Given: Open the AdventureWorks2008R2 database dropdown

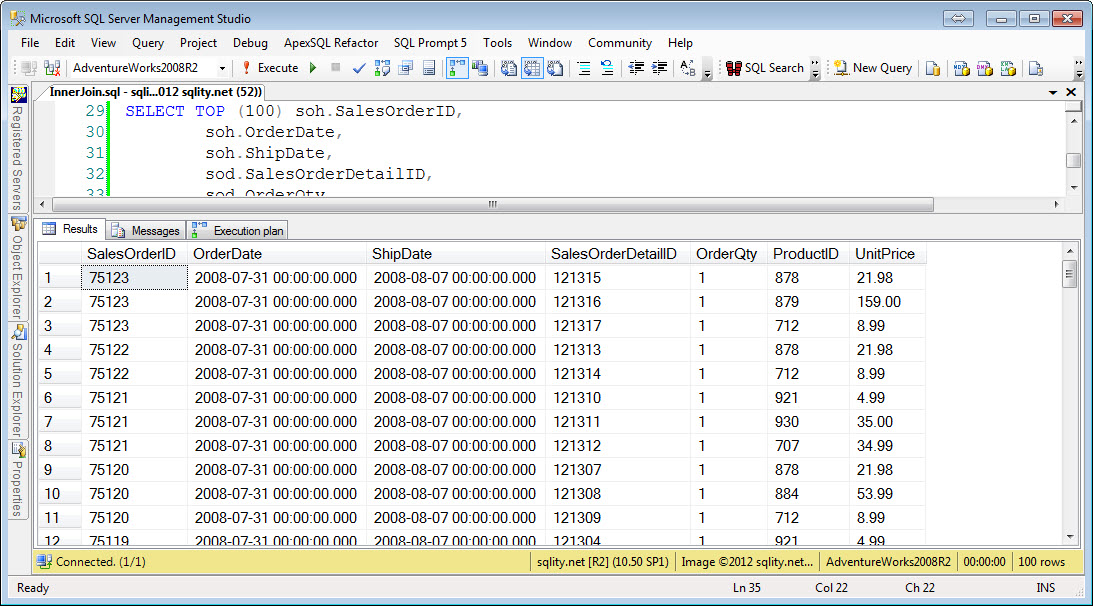Looking at the screenshot, I should coord(221,68).
